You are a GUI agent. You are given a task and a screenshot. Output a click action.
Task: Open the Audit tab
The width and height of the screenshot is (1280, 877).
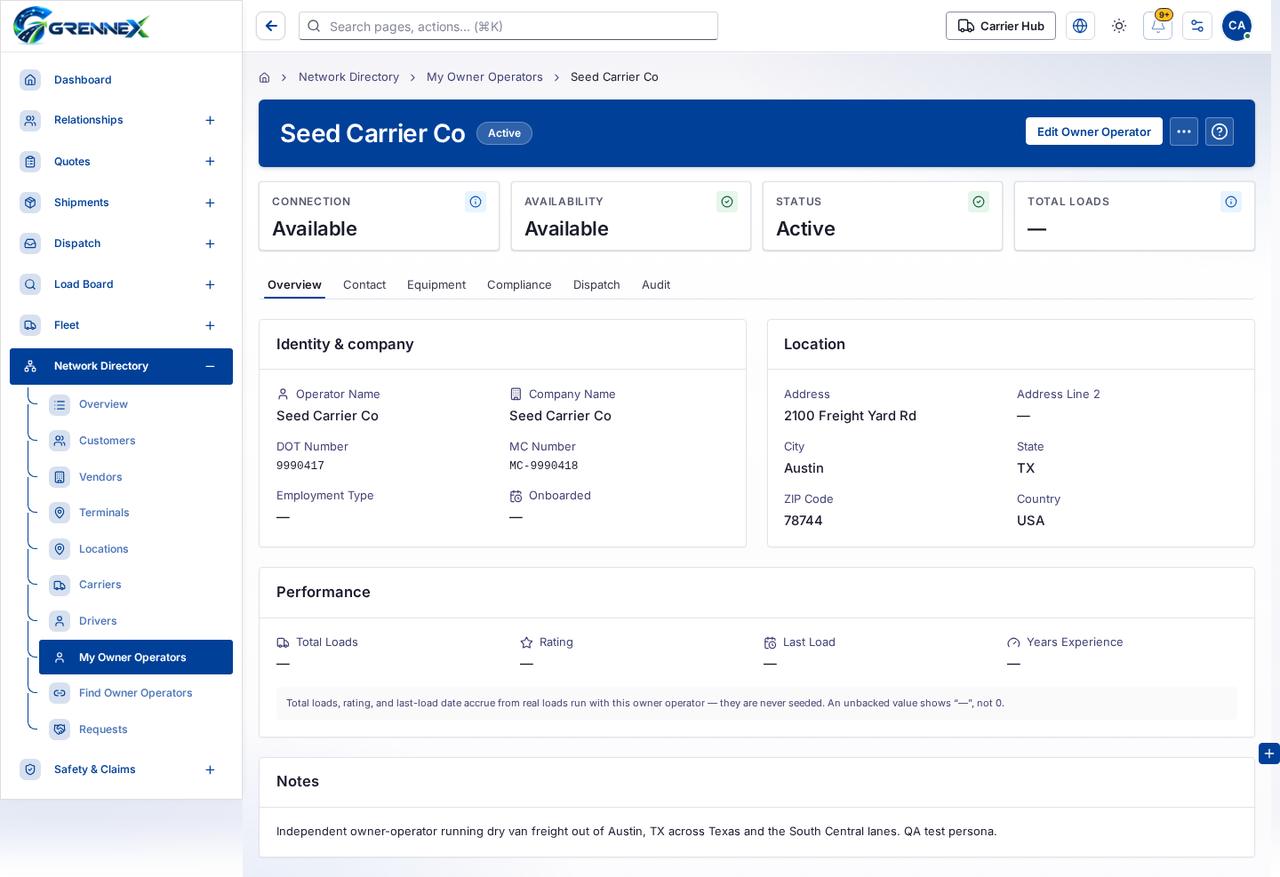(x=656, y=285)
